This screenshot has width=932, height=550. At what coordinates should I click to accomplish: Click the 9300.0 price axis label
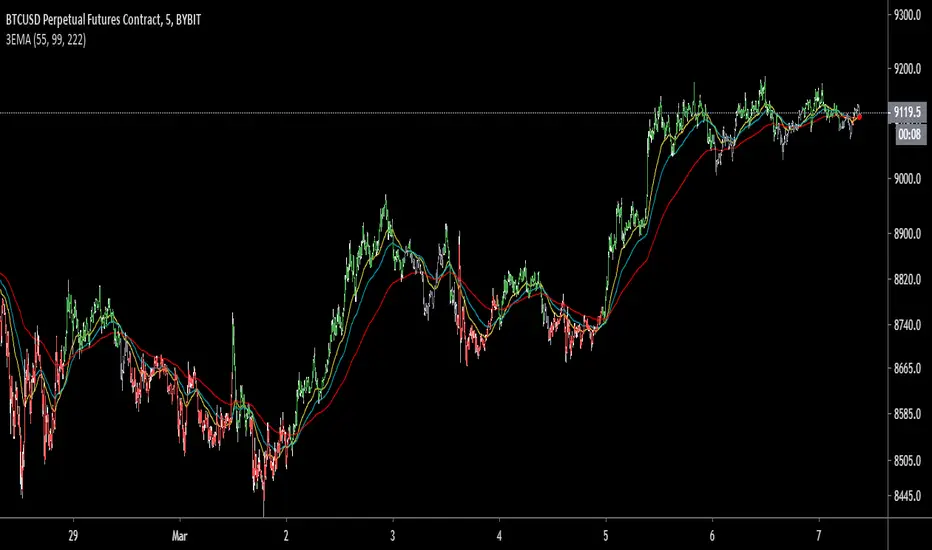point(908,15)
